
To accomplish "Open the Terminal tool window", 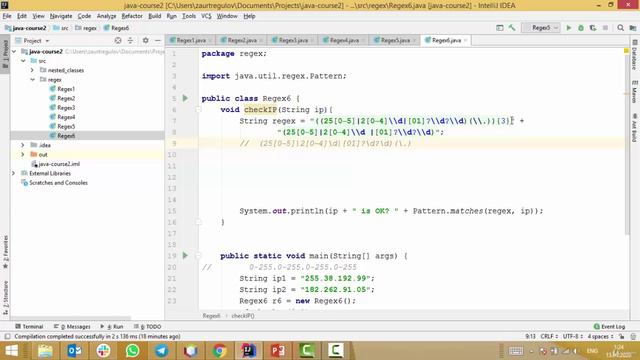I will pos(29,327).
